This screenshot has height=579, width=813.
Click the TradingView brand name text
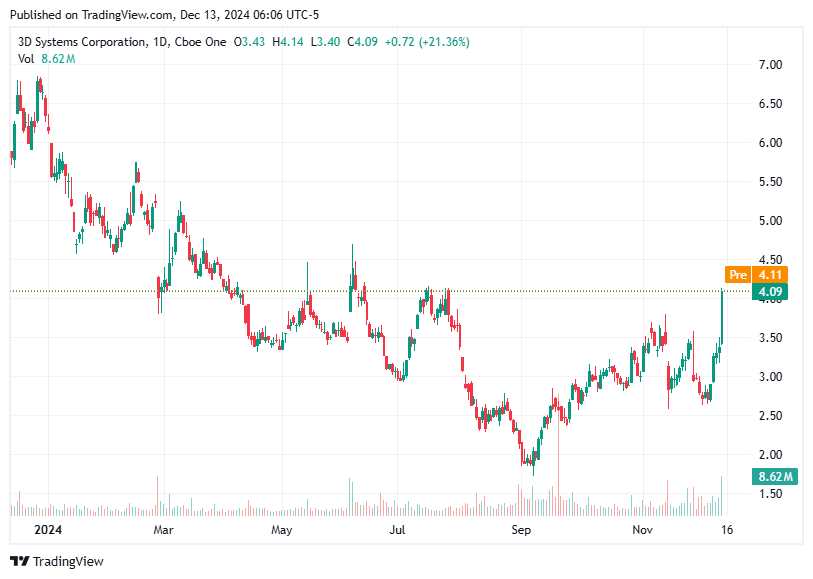68,561
